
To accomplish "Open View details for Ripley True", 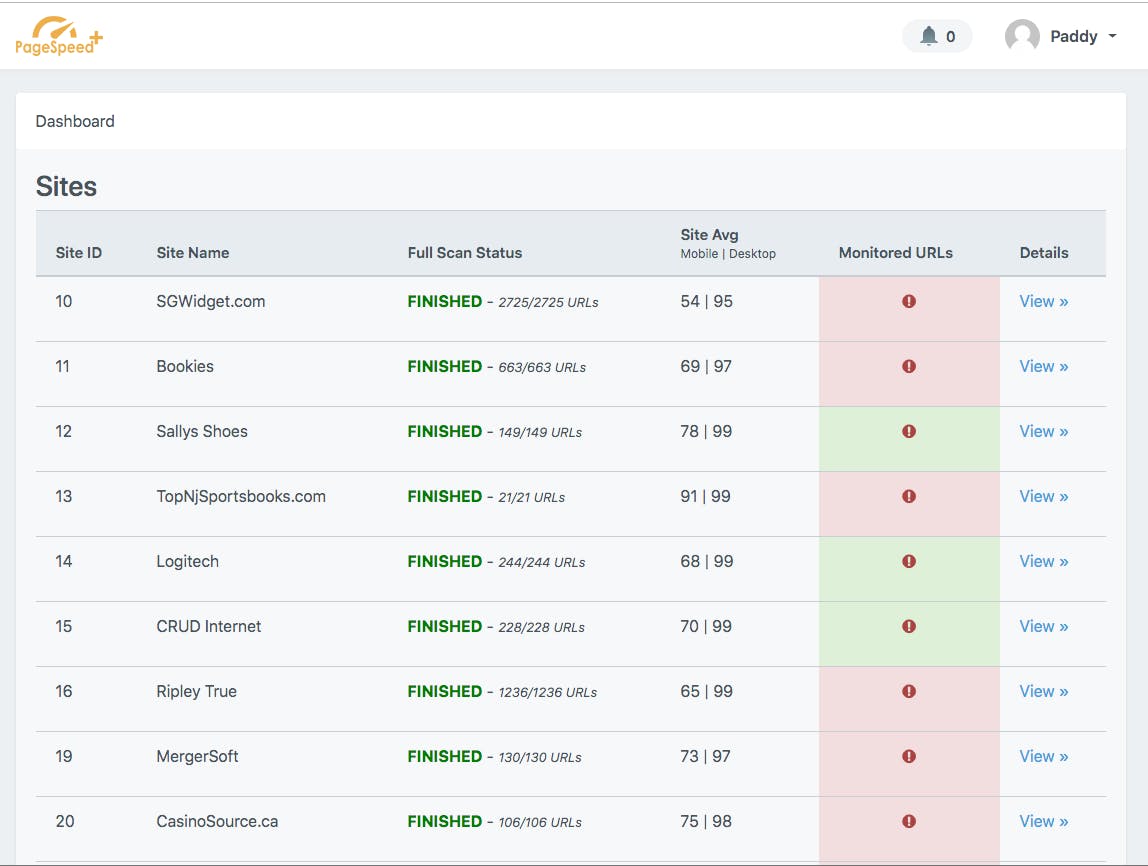I will tap(1043, 691).
